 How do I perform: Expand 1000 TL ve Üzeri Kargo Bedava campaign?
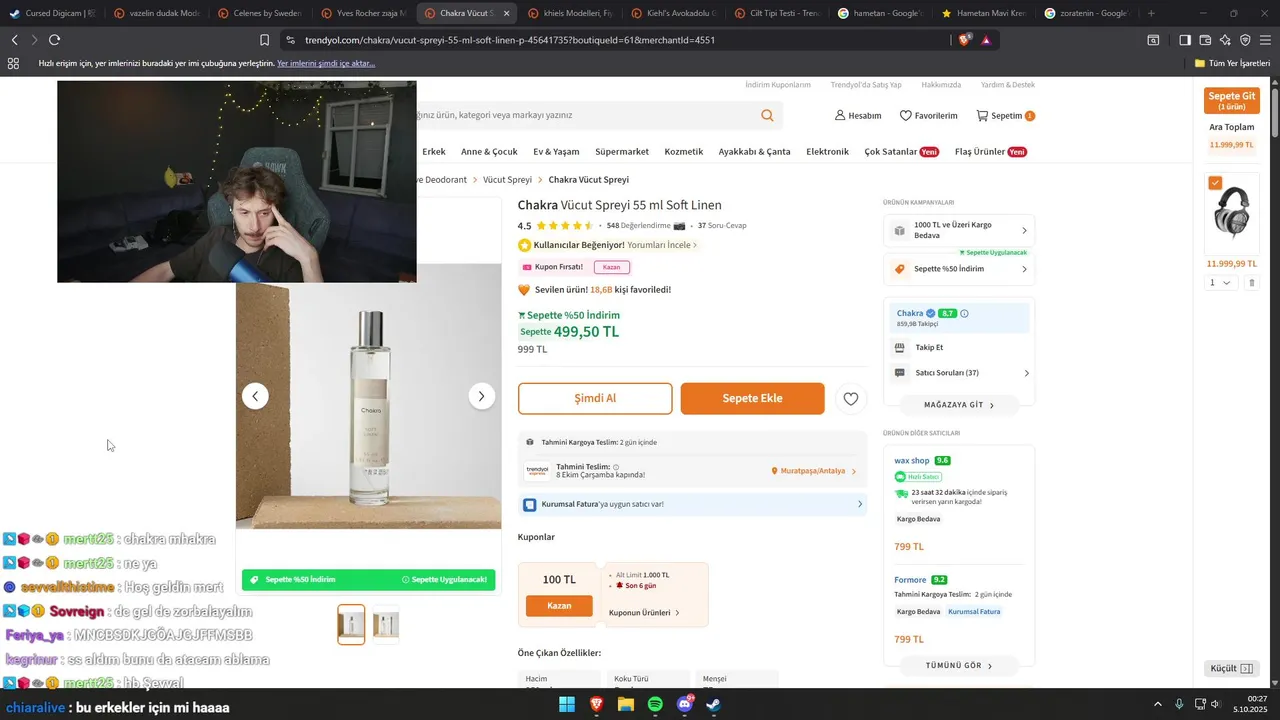(960, 230)
